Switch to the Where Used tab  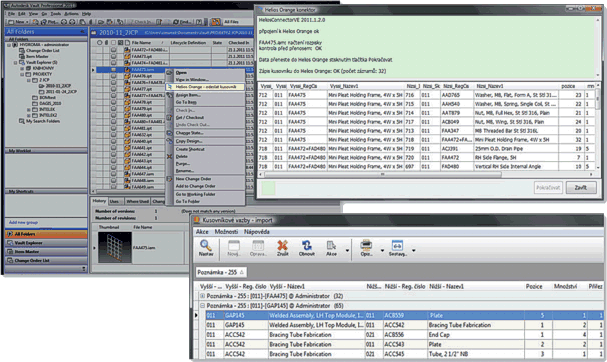137,201
